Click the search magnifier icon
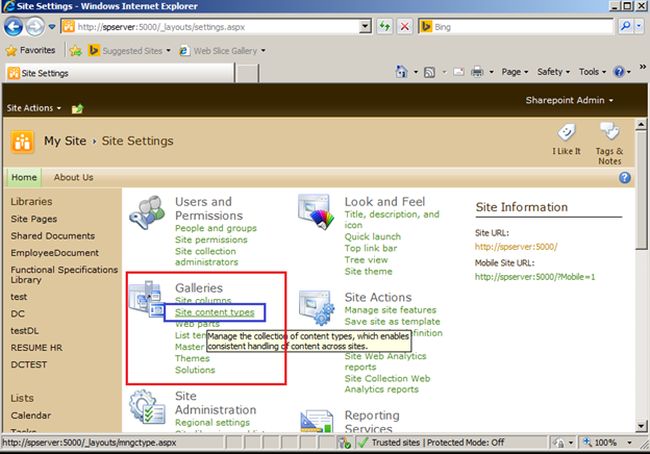The image size is (650, 454). point(625,26)
